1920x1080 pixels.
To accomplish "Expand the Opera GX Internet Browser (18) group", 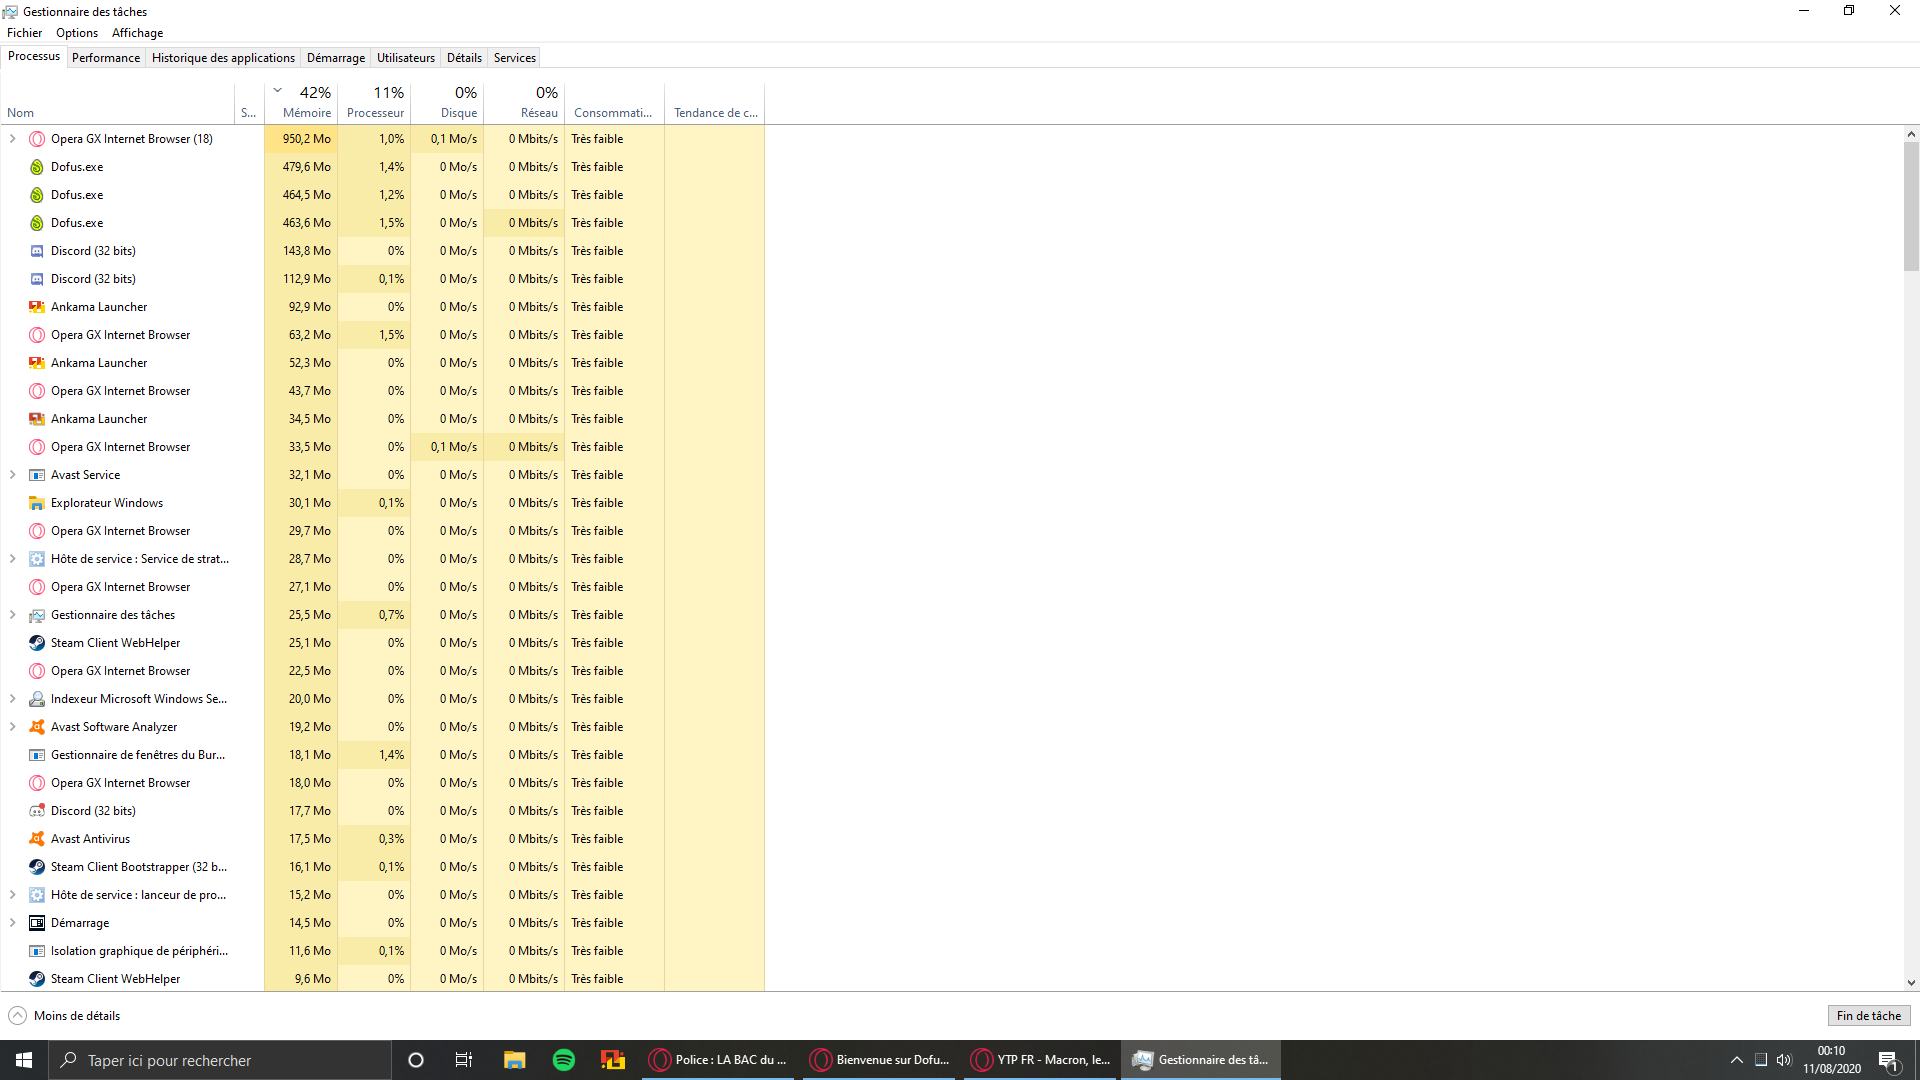I will [x=12, y=139].
